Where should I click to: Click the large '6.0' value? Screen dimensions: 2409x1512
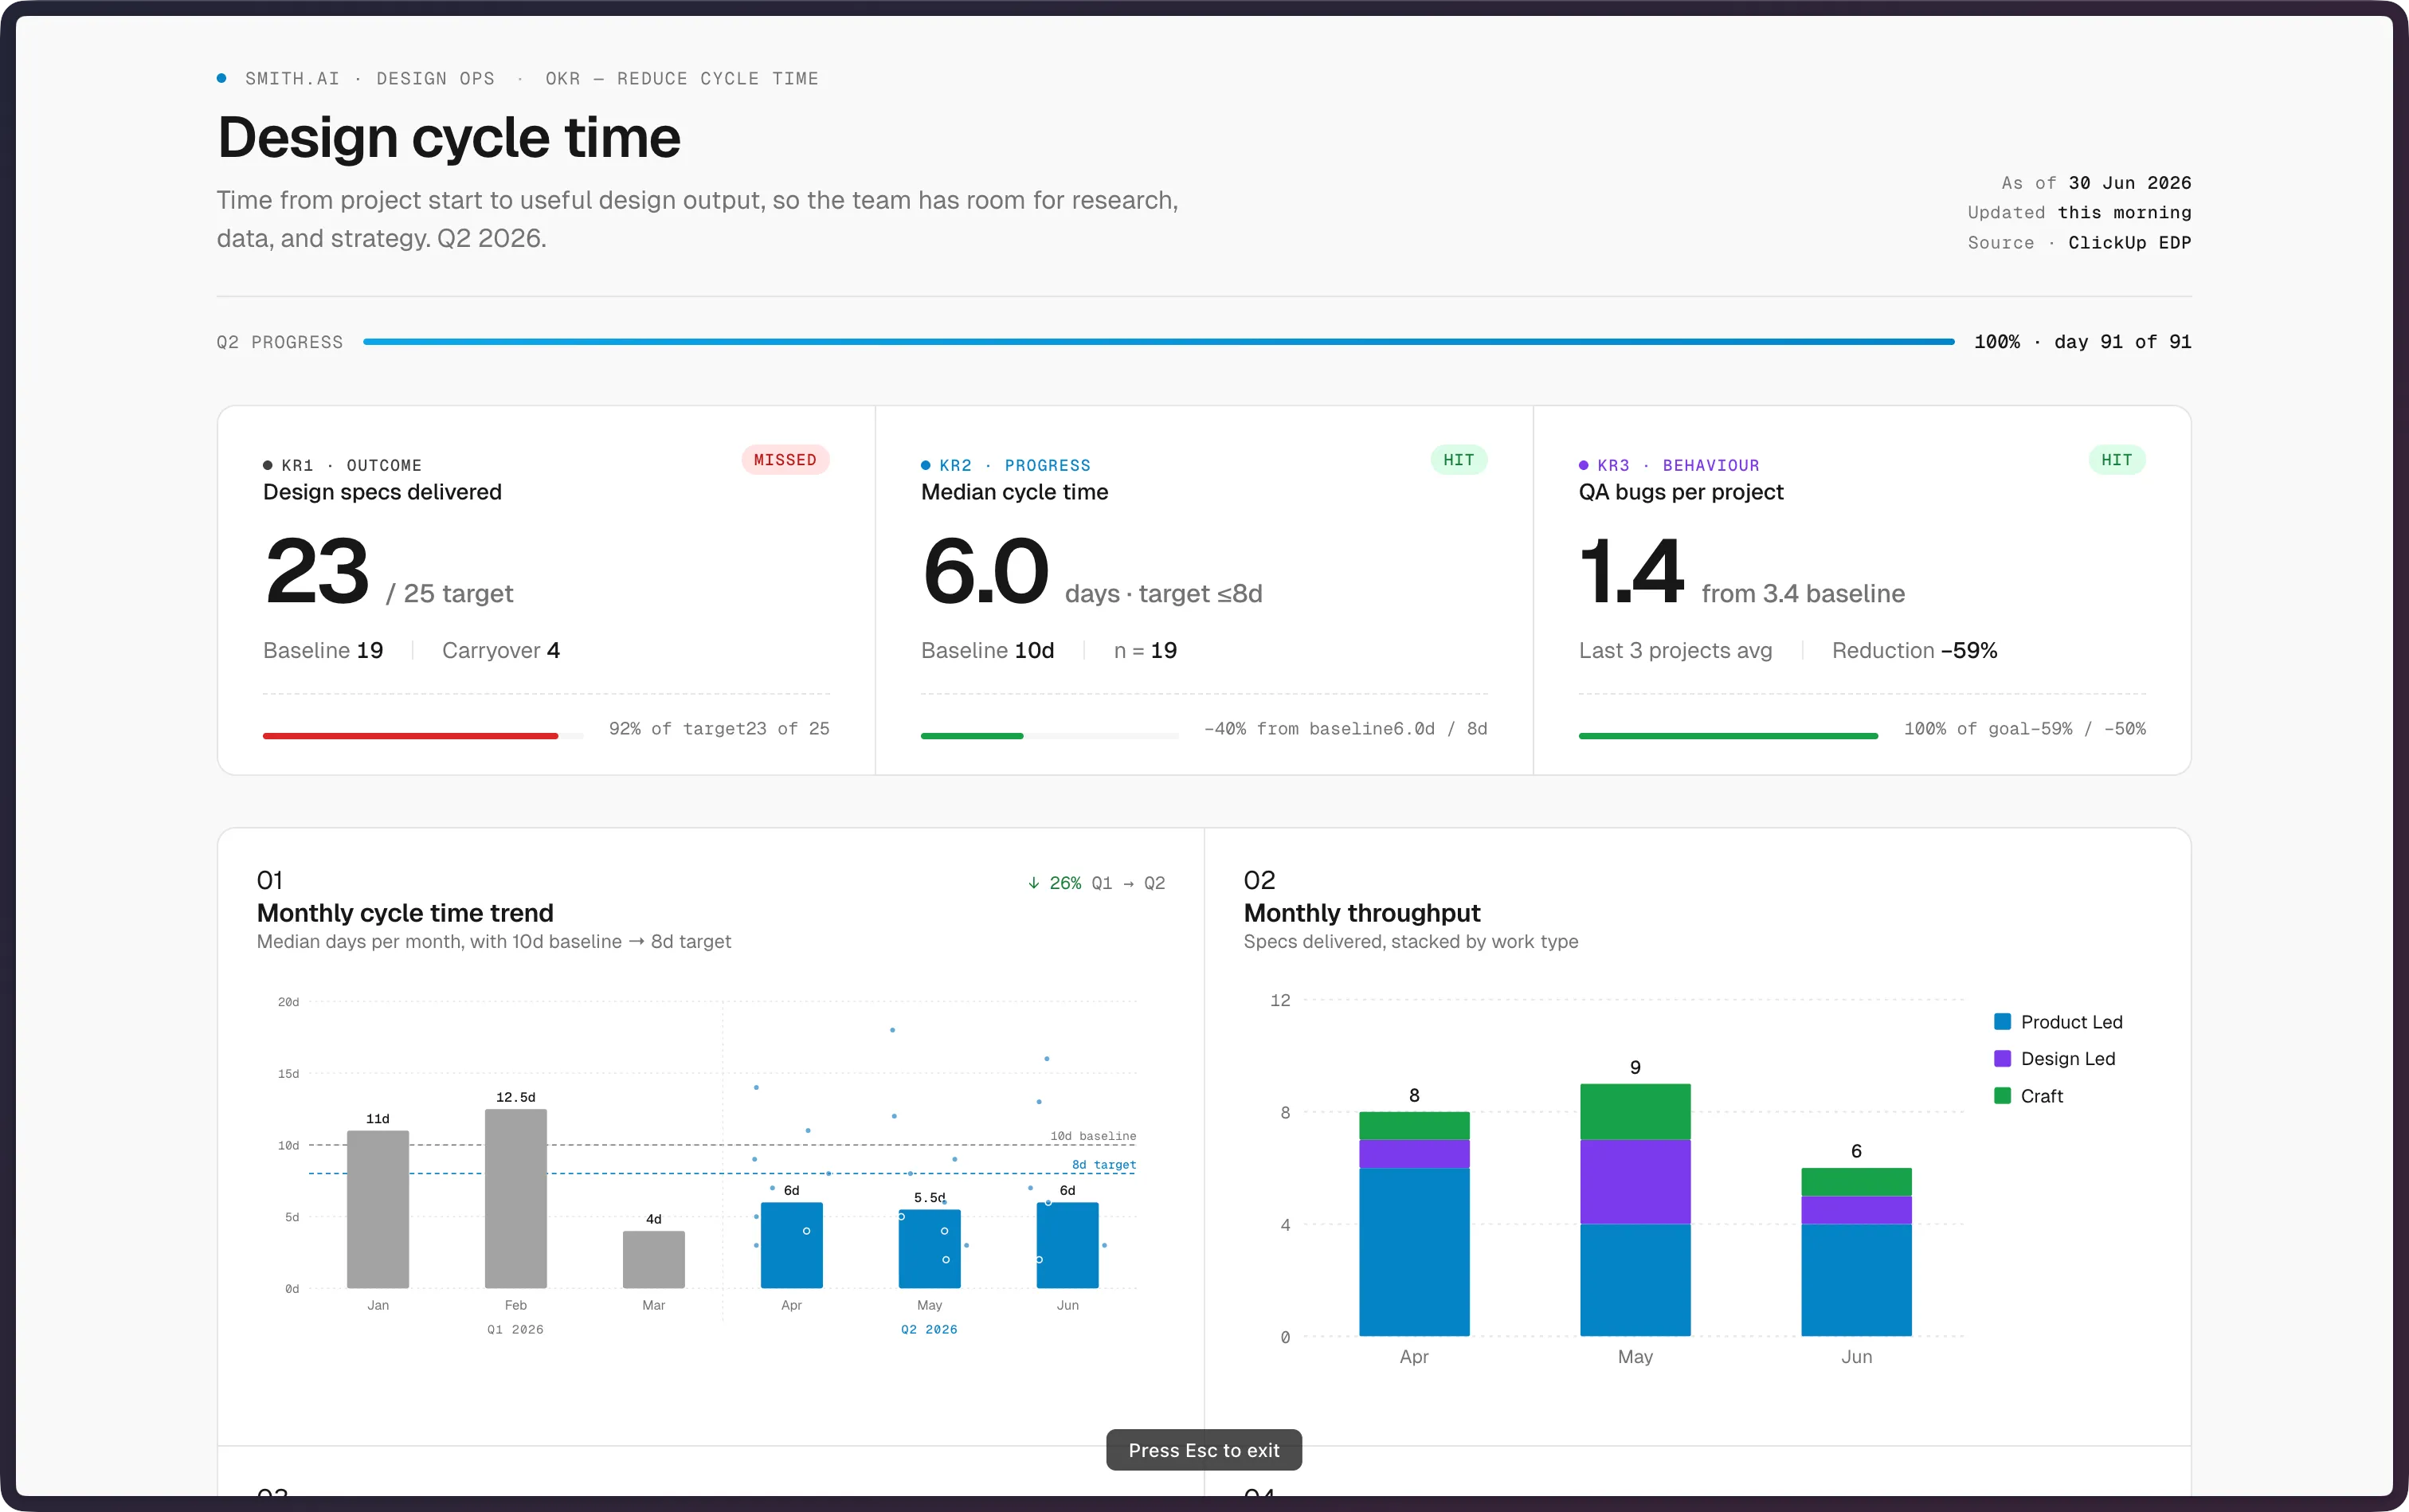coord(985,571)
